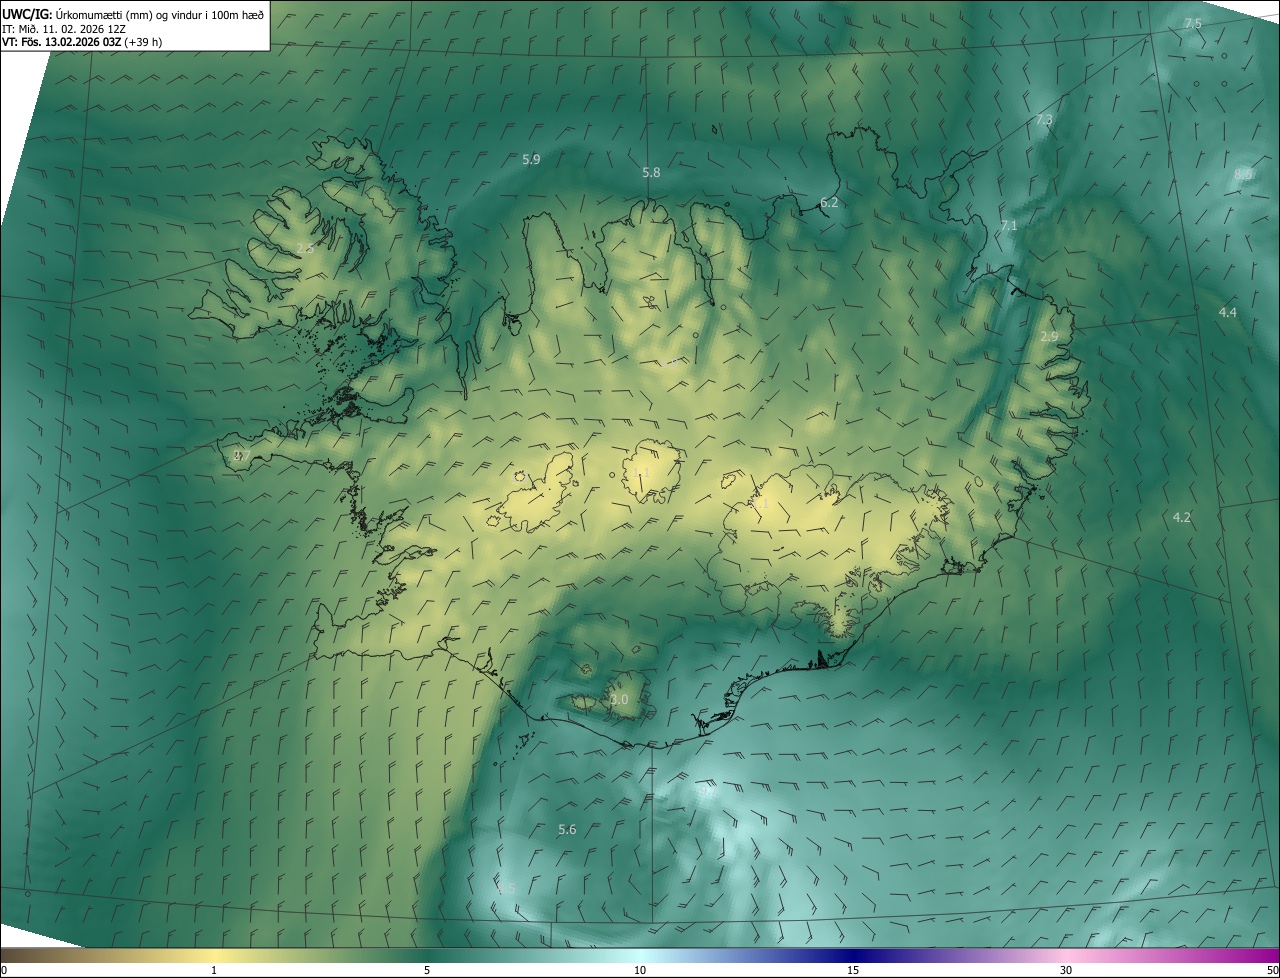The width and height of the screenshot is (1280, 978).
Task: Click the 'IT: Mið. 11. 02. 2026 12Z' line
Action: point(63,29)
